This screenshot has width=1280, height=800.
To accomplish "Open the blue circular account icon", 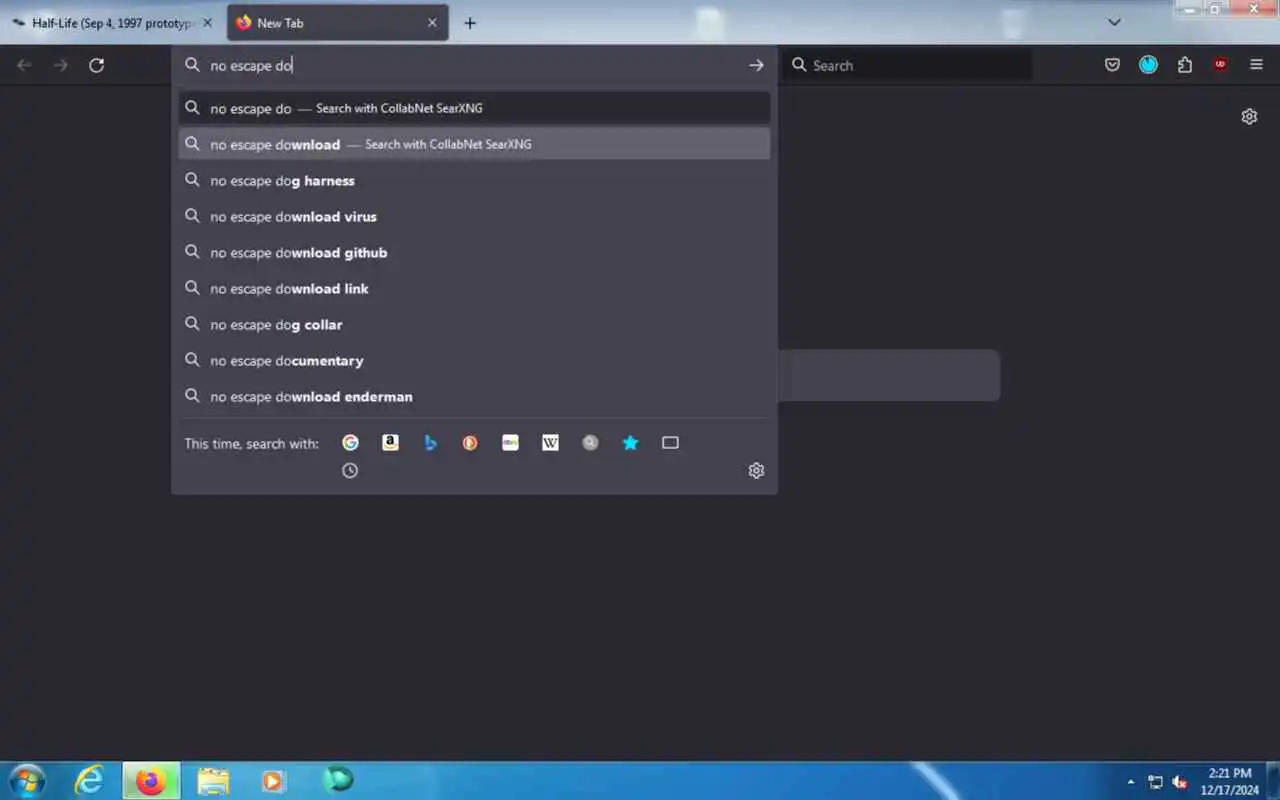I will (x=1148, y=65).
